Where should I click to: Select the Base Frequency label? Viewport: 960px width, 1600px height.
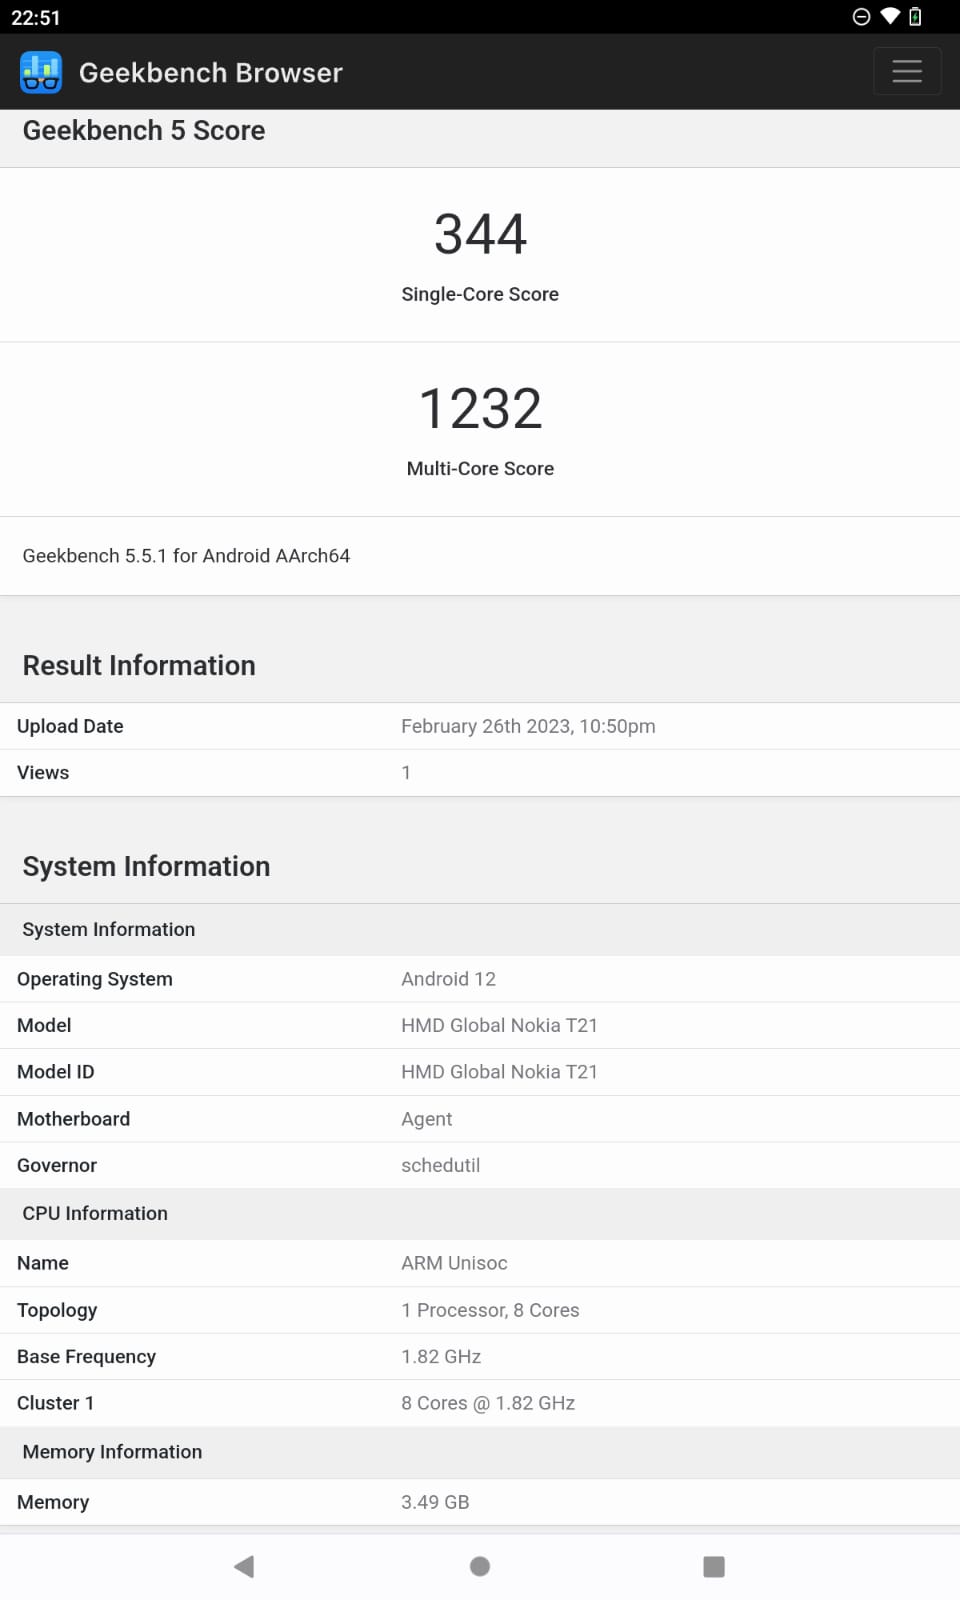click(x=87, y=1357)
